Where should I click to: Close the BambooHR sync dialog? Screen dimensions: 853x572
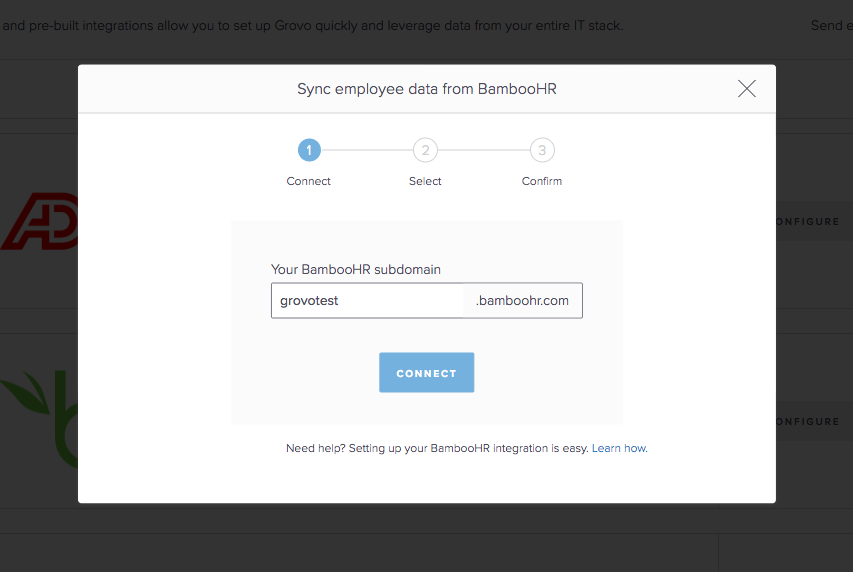746,88
